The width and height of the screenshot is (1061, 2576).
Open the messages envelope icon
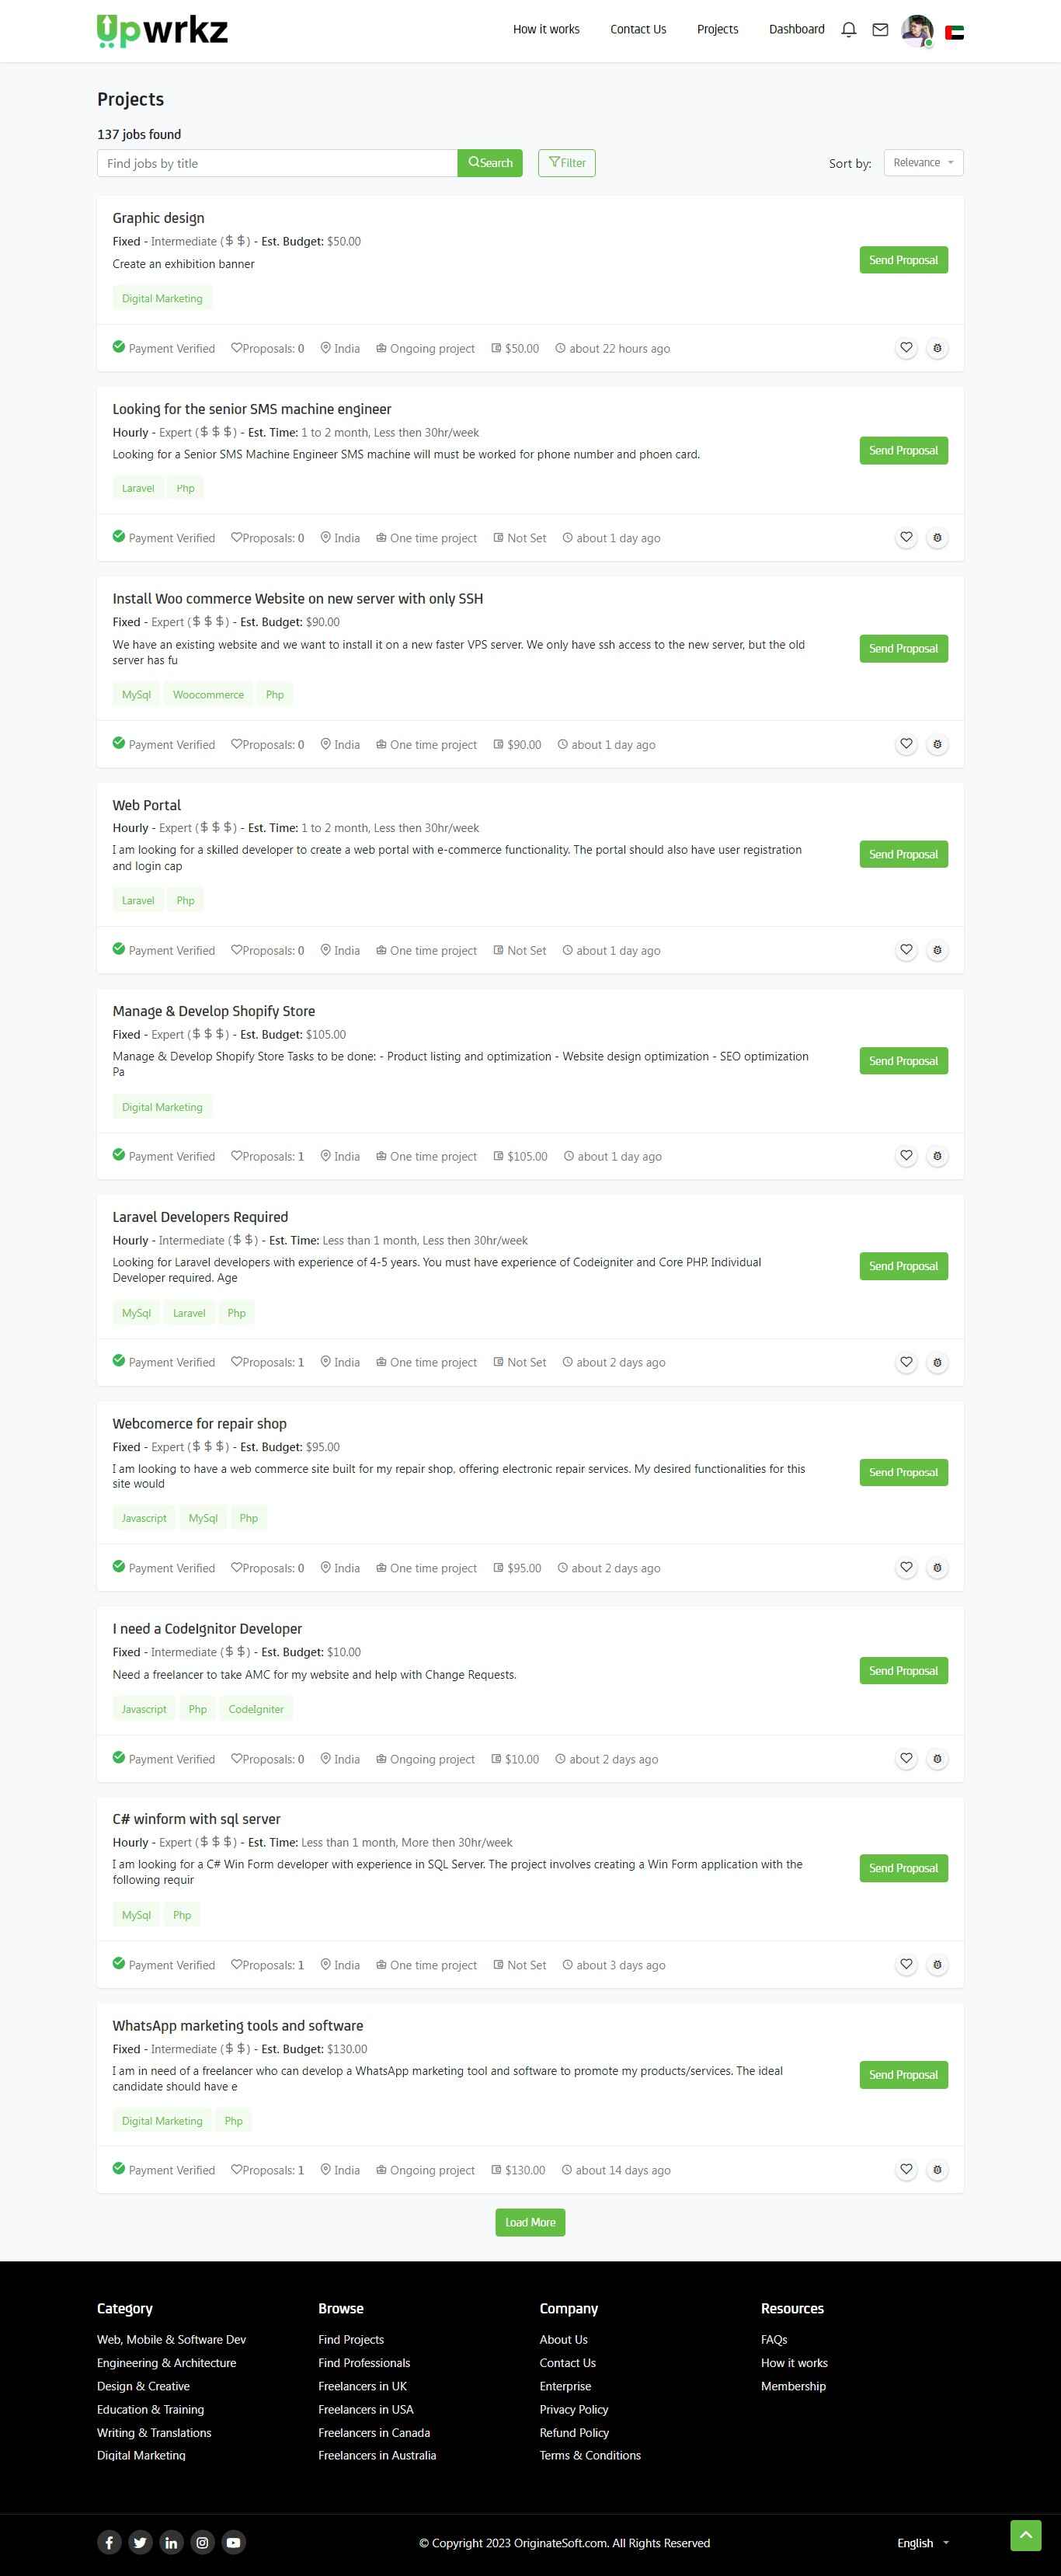880,30
